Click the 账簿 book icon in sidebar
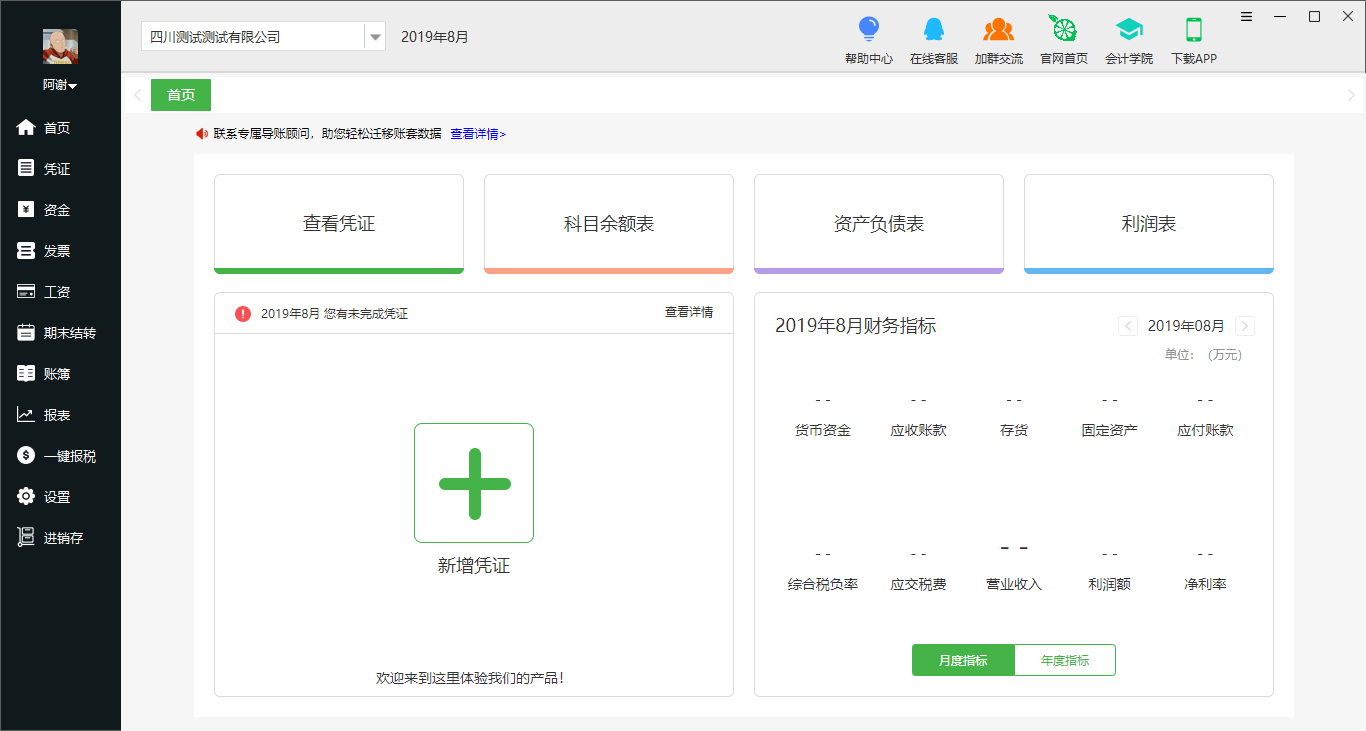1366x731 pixels. (26, 373)
